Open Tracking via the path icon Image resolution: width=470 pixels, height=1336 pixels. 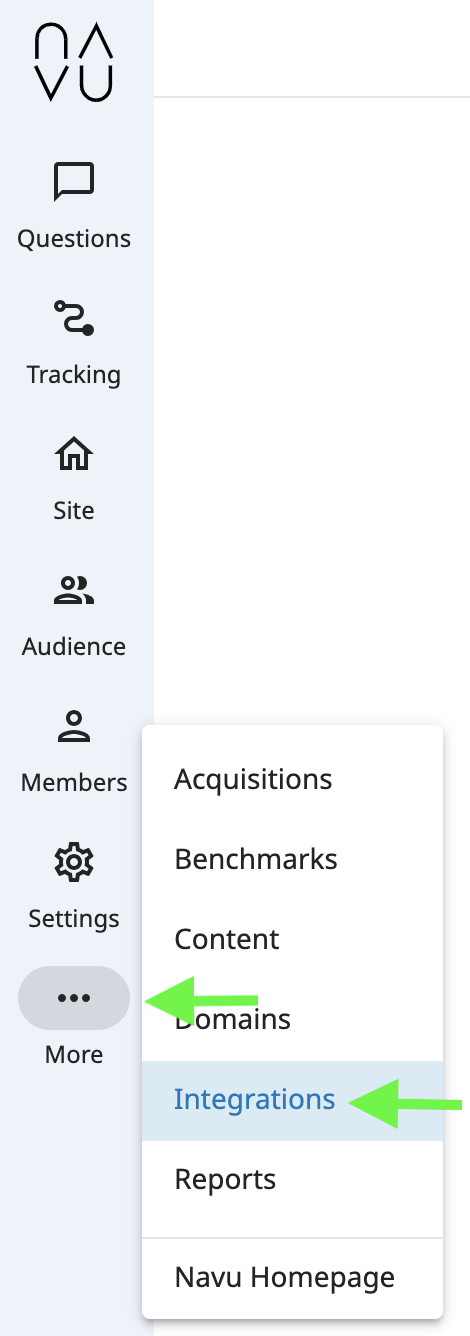click(74, 318)
